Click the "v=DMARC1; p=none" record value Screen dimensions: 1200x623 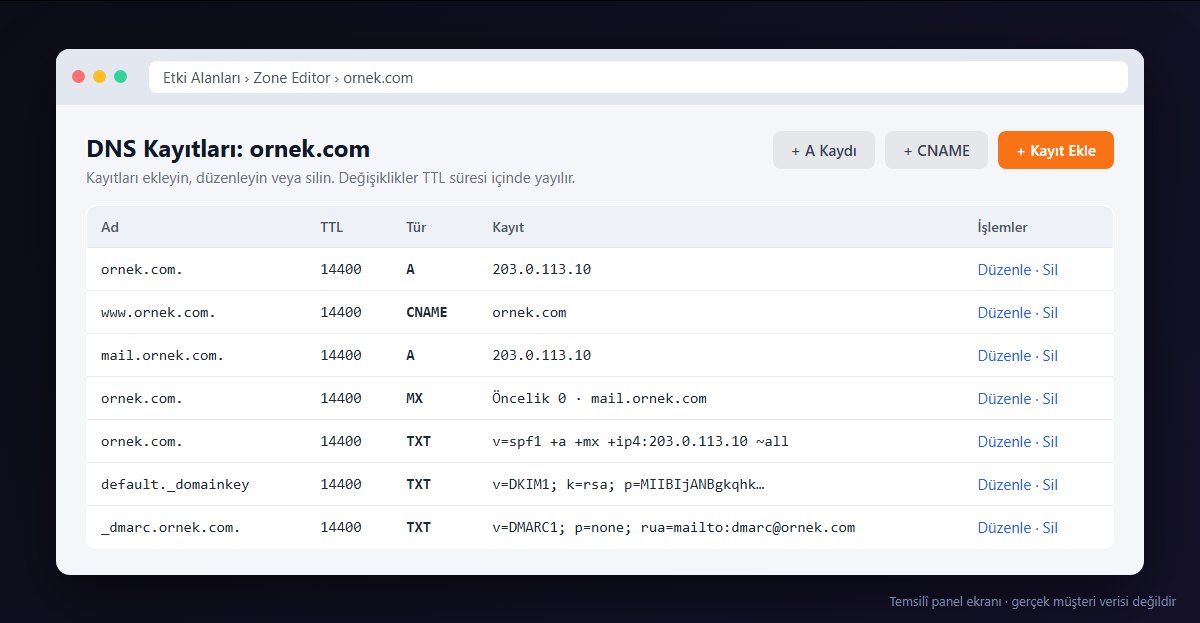(x=674, y=528)
